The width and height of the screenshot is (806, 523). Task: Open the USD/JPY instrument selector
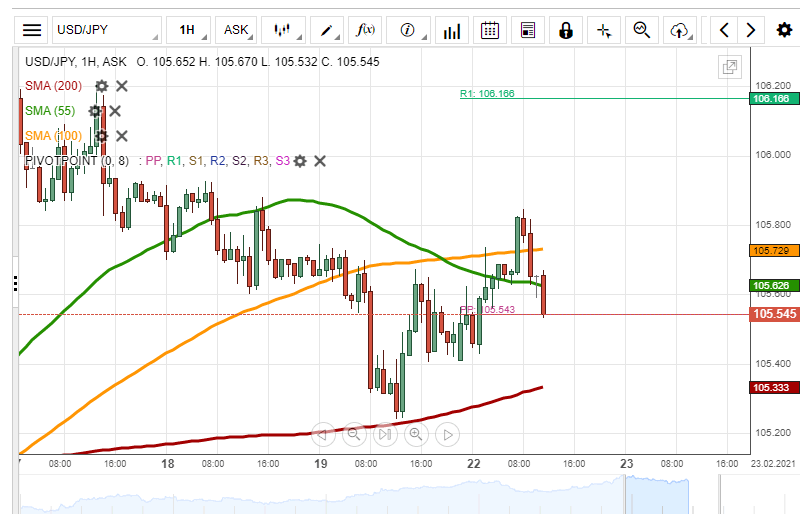coord(106,30)
